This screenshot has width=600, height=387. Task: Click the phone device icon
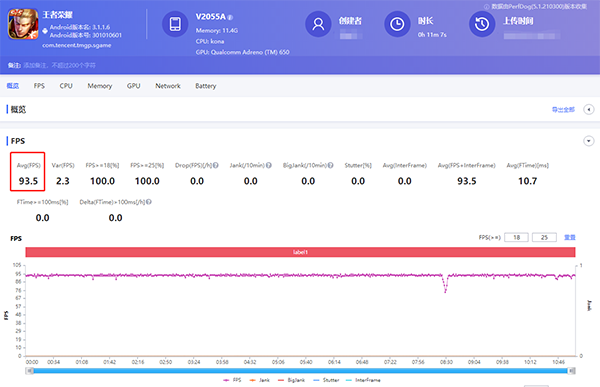tap(175, 24)
